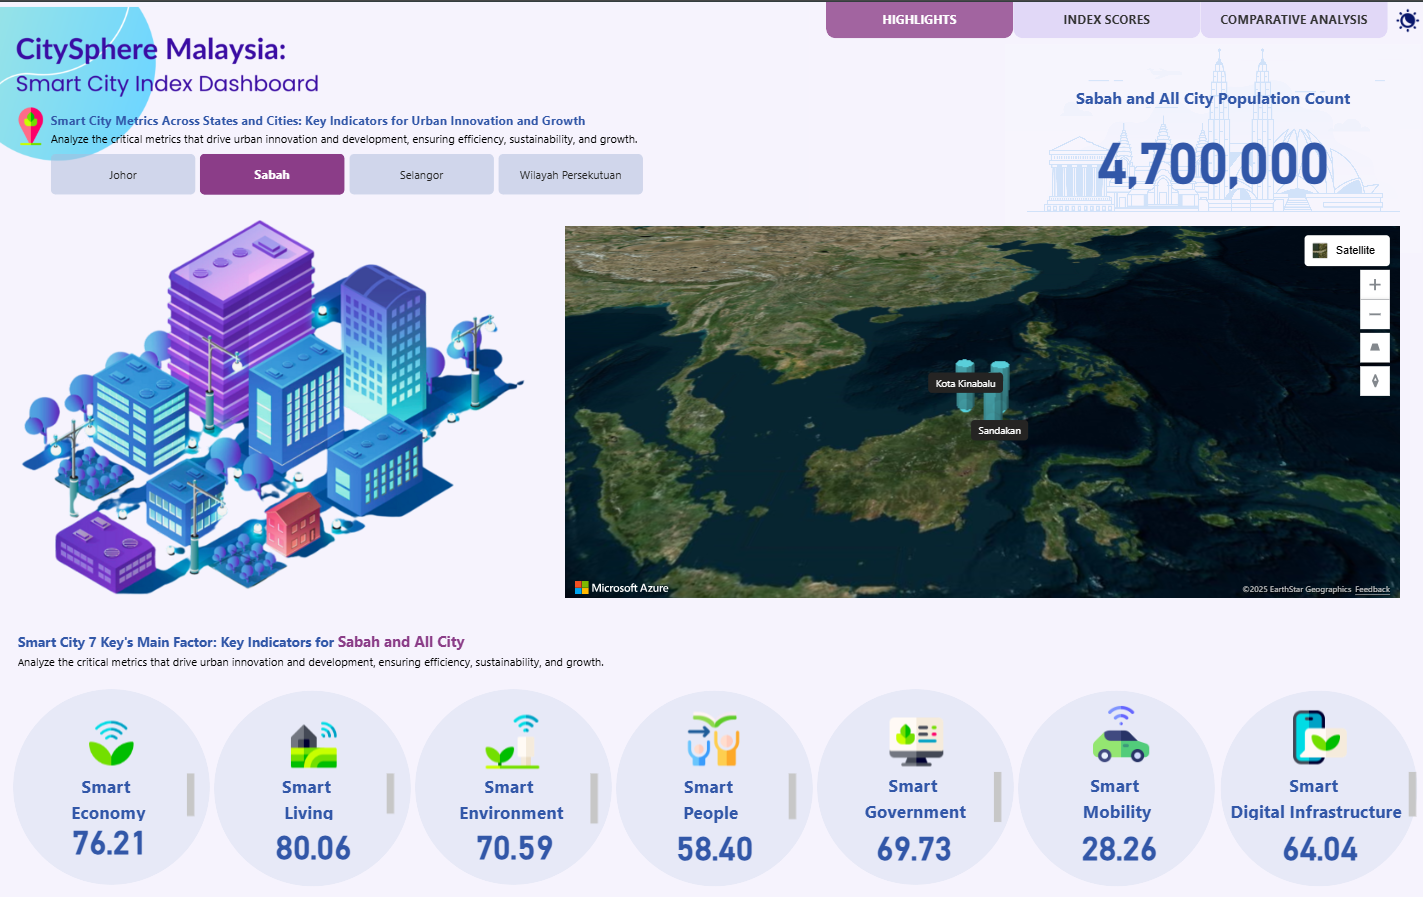Image resolution: width=1423 pixels, height=897 pixels.
Task: Click the Smart Government monitor icon
Action: point(916,740)
